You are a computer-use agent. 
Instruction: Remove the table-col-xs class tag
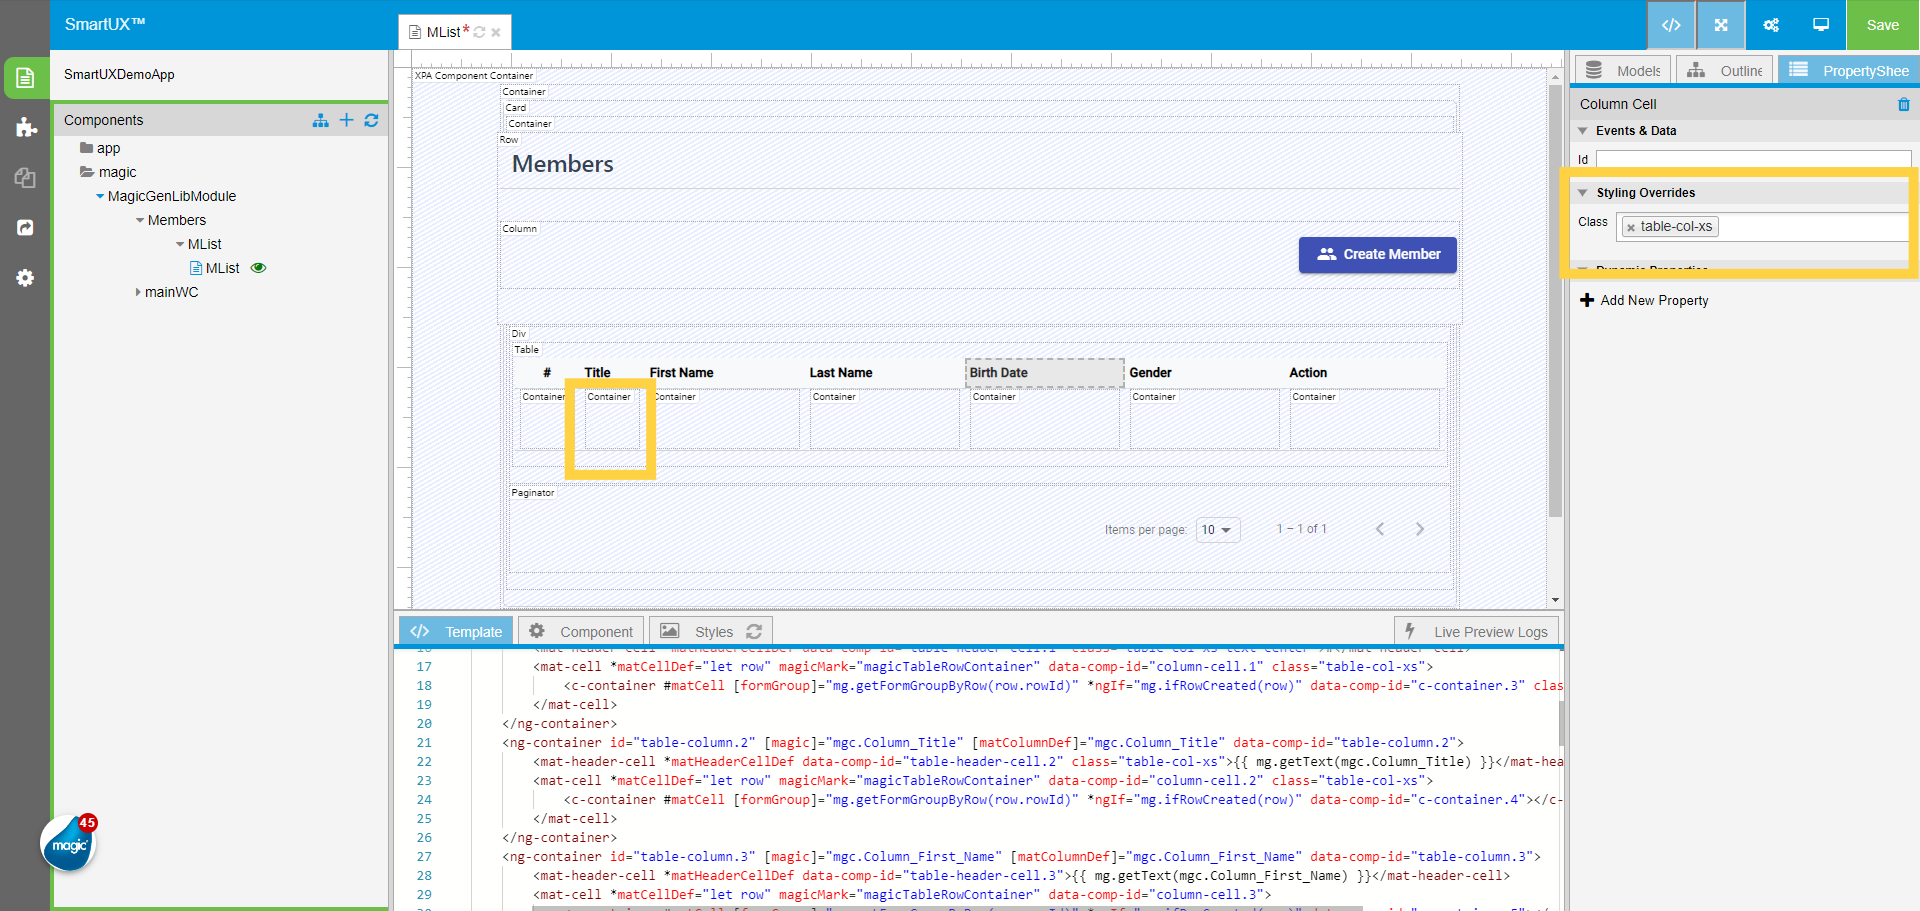coord(1631,228)
